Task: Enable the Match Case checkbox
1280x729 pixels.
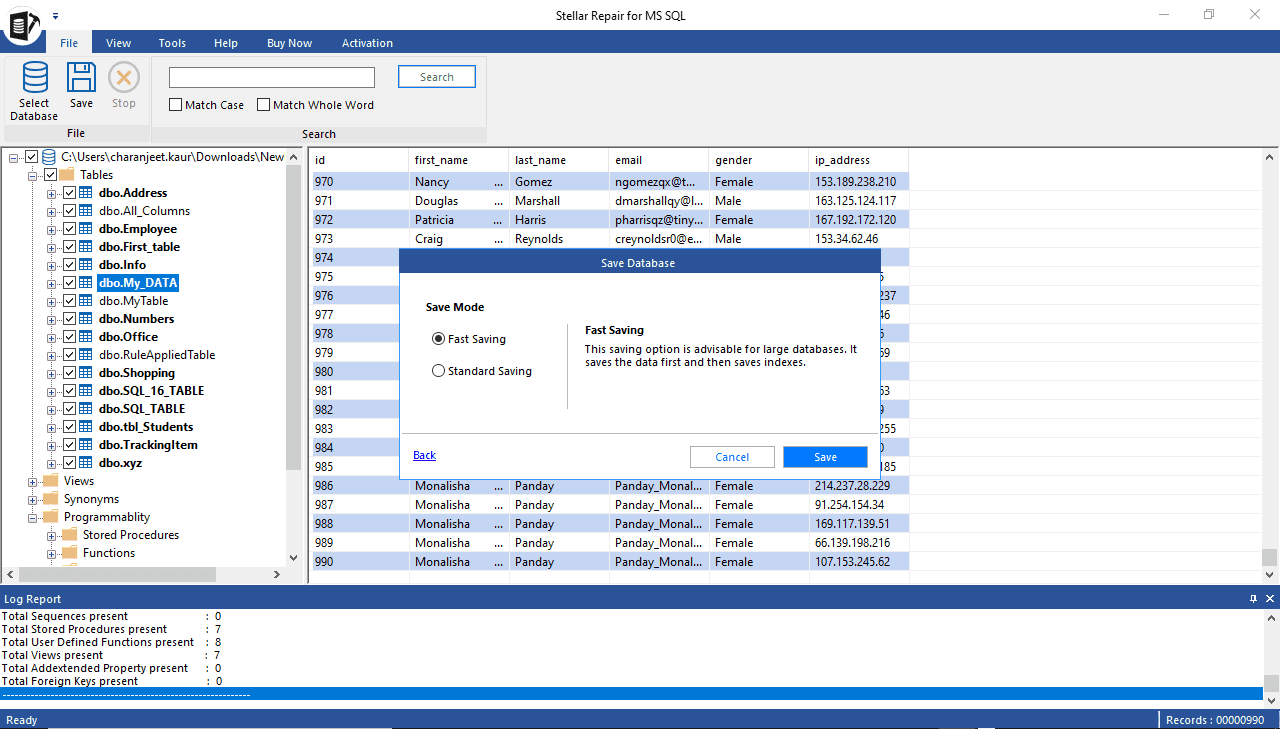Action: [x=176, y=105]
